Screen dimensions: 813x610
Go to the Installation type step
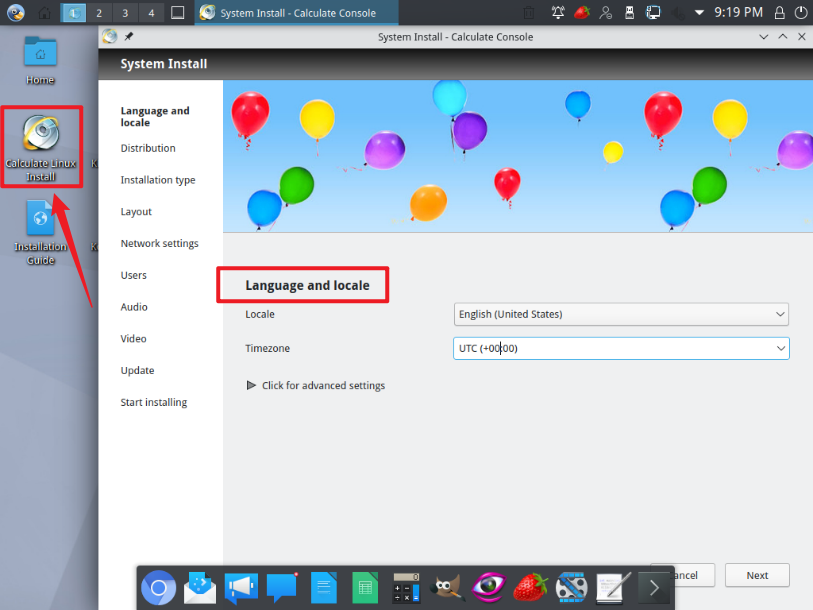click(x=158, y=180)
